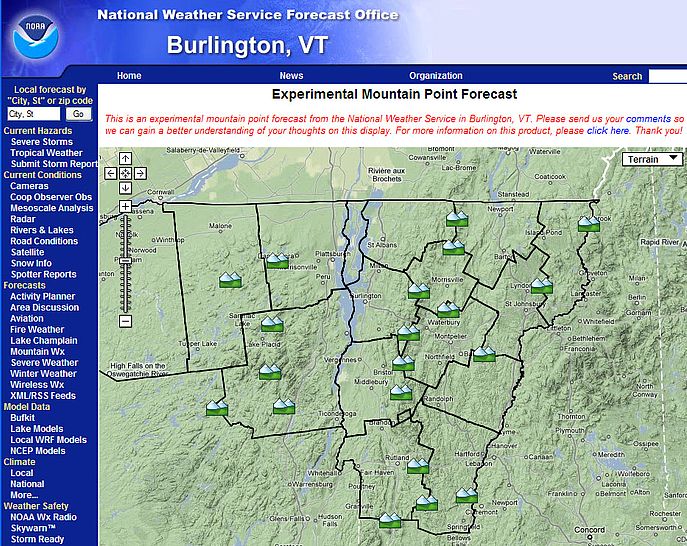Open Spotter Reports link
The image size is (687, 546).
click(x=43, y=274)
